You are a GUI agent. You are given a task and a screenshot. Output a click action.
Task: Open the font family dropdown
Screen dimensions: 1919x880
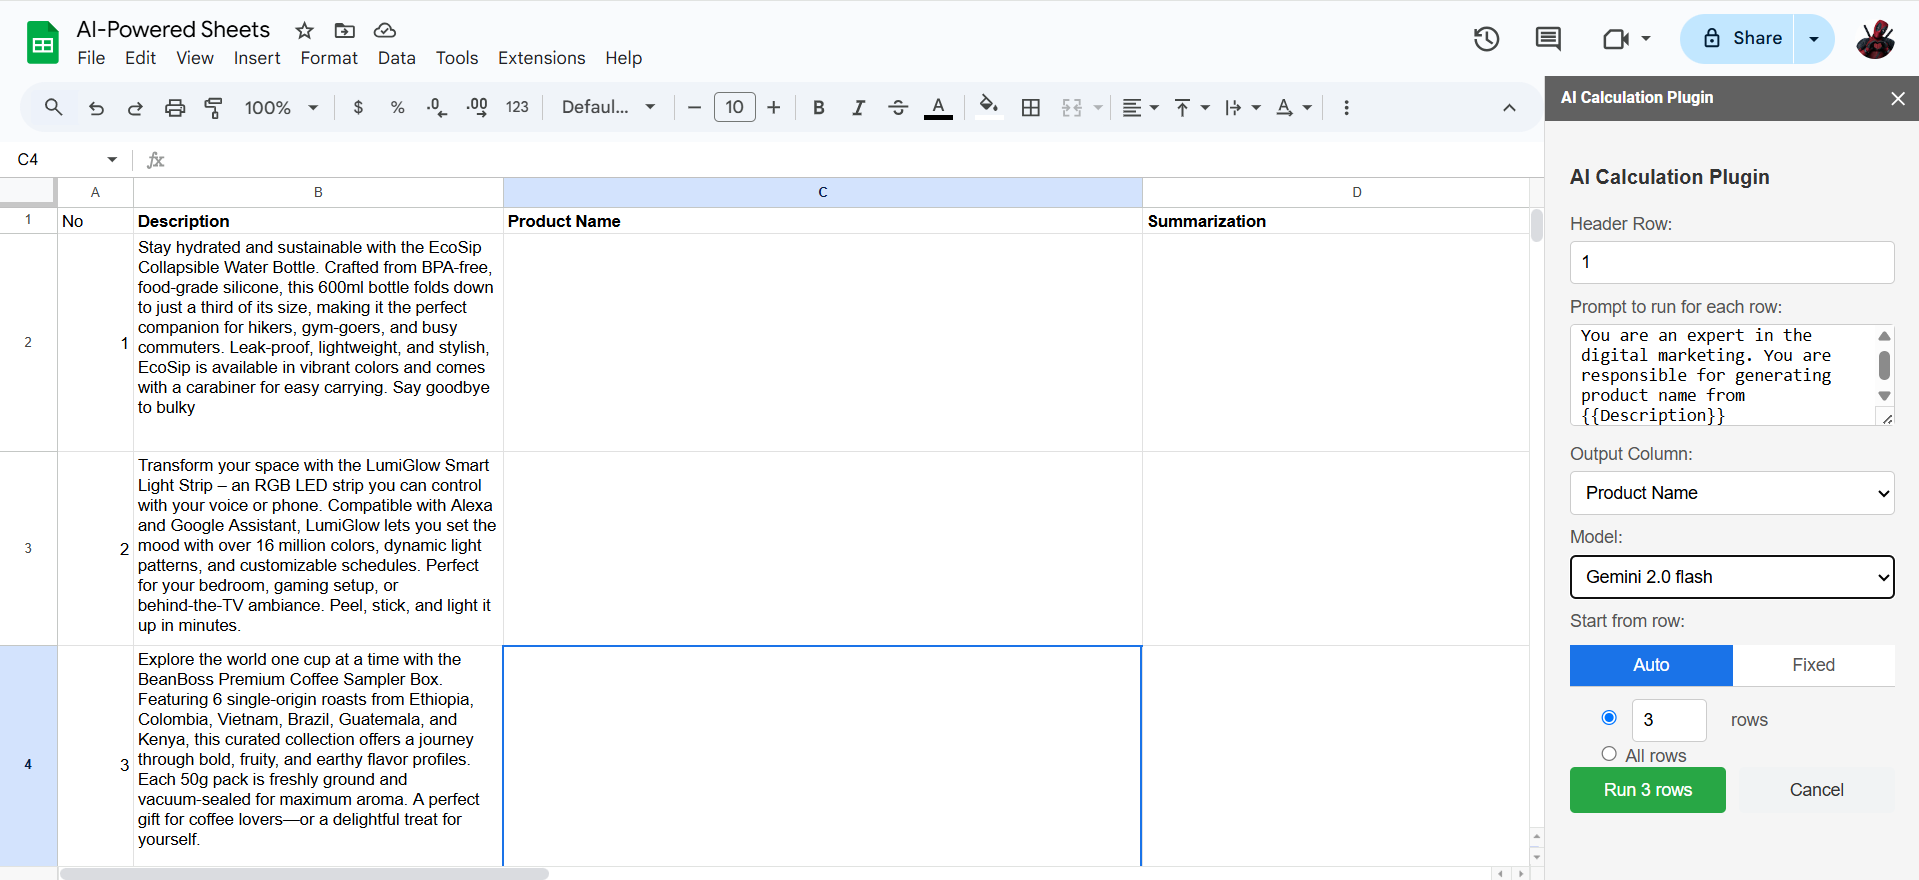point(608,108)
